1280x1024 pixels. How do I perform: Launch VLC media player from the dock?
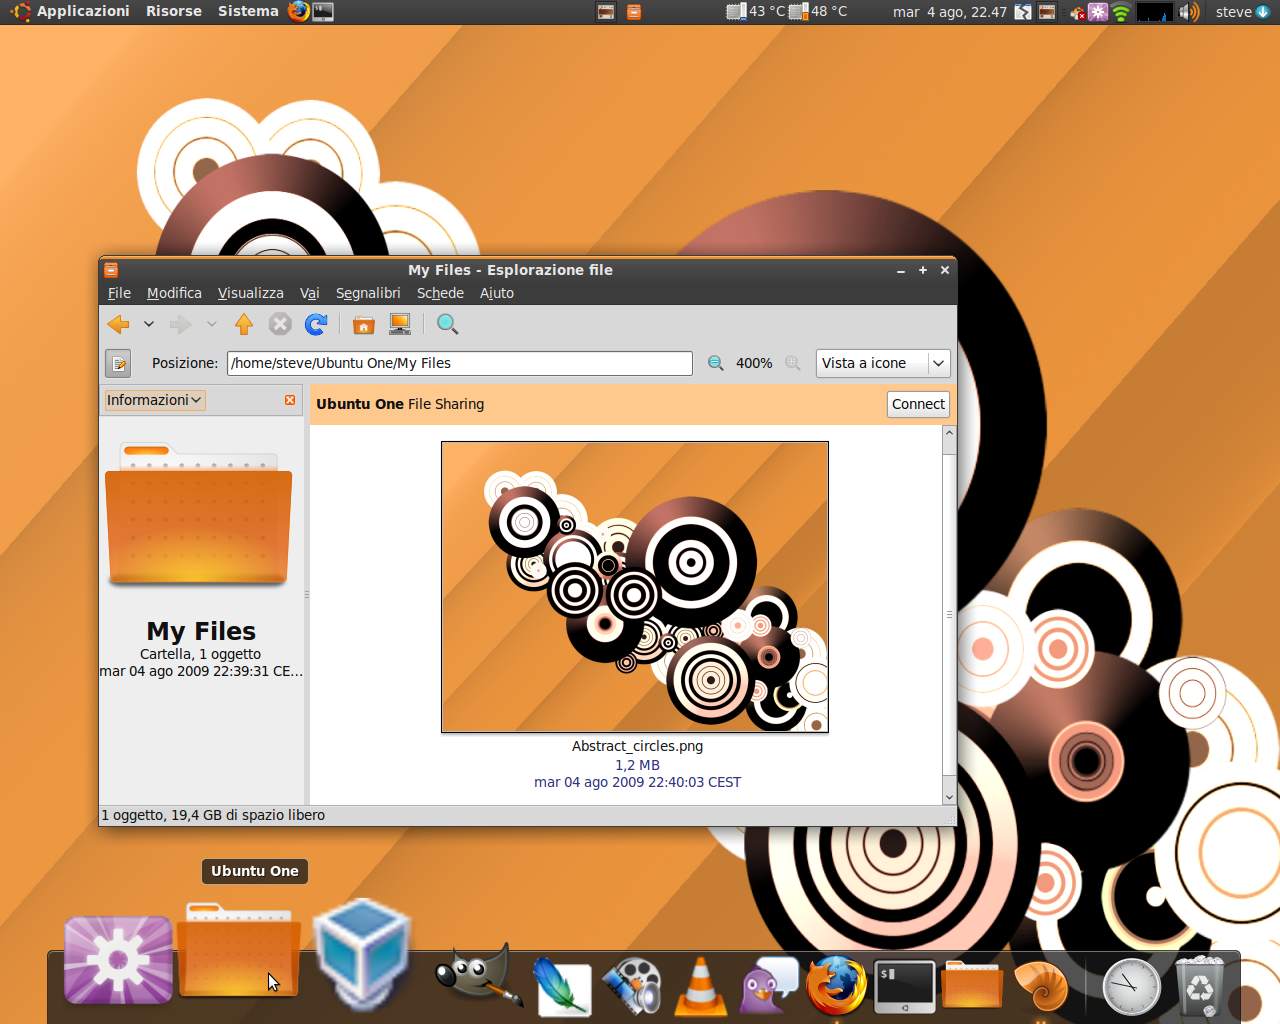pyautogui.click(x=701, y=986)
